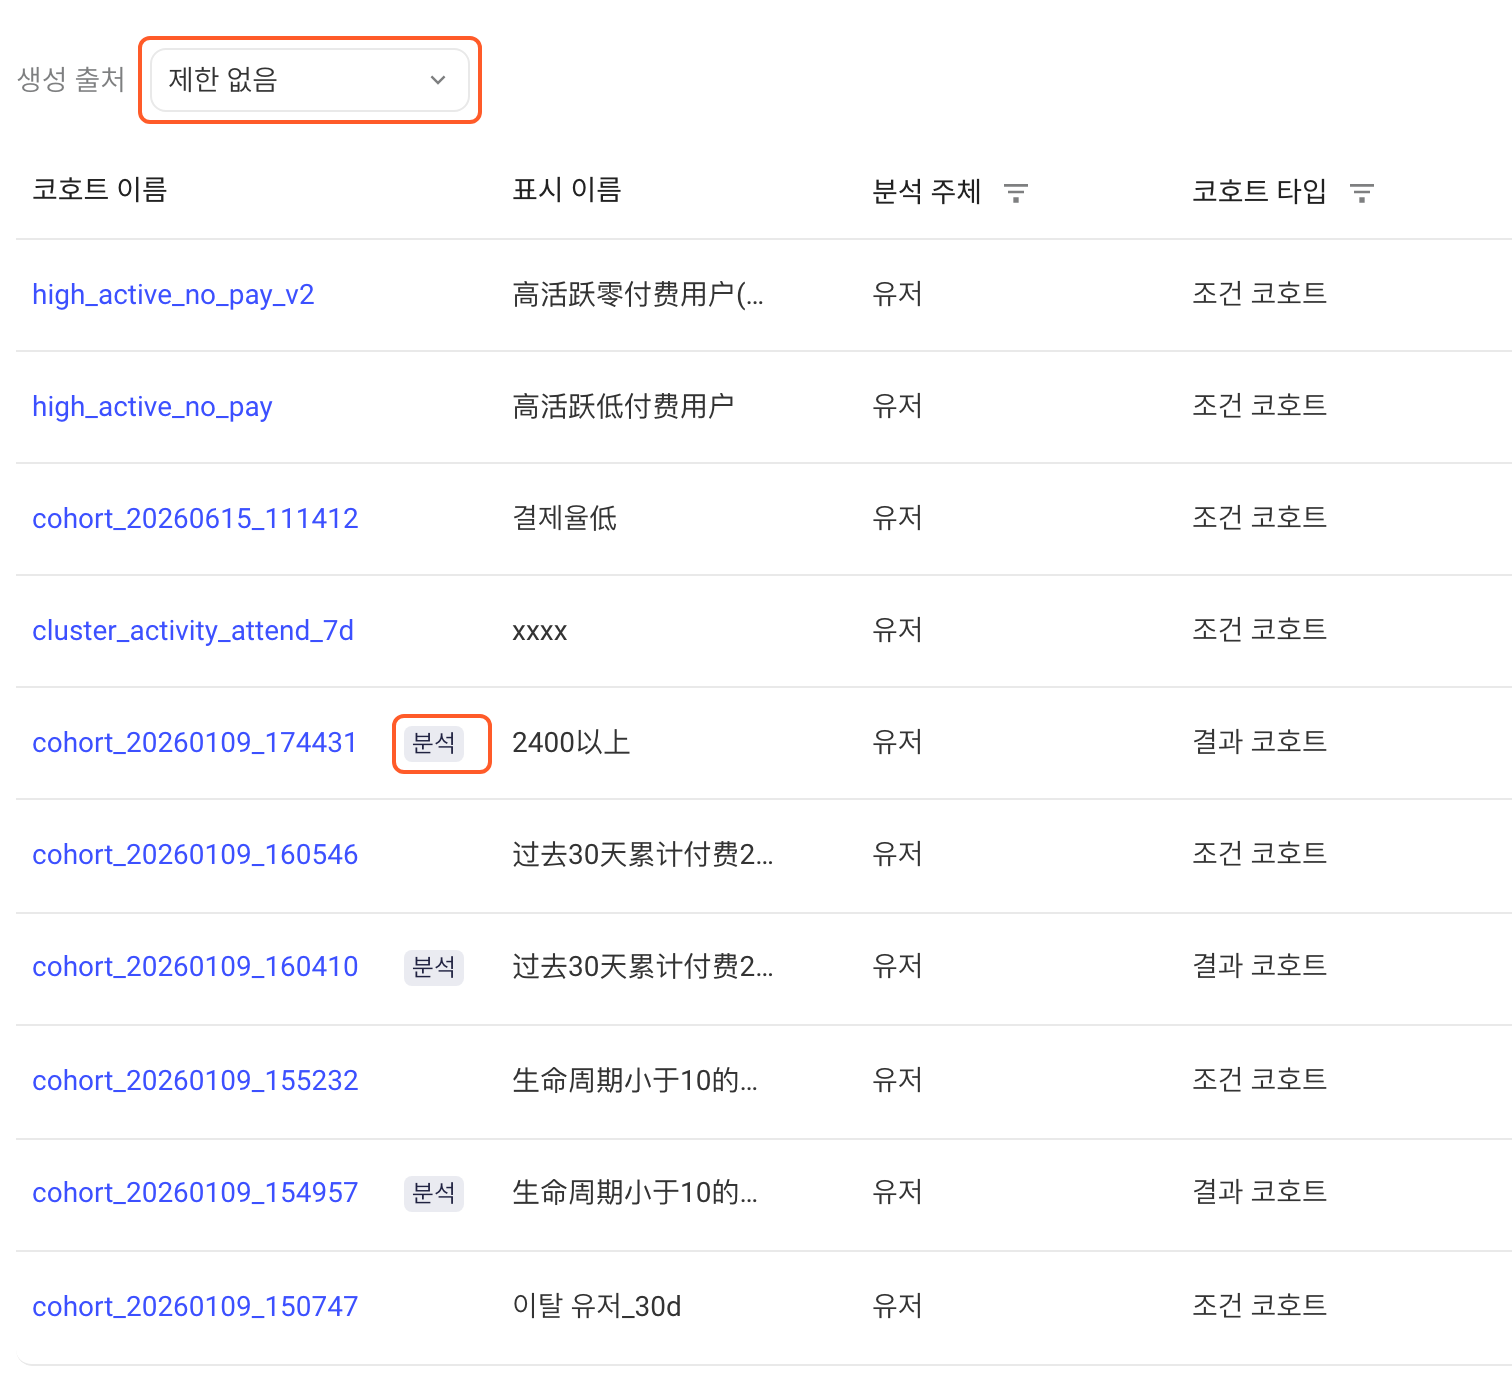This screenshot has width=1512, height=1382.
Task: Open cohort_20260109_160410 link
Action: [x=195, y=967]
